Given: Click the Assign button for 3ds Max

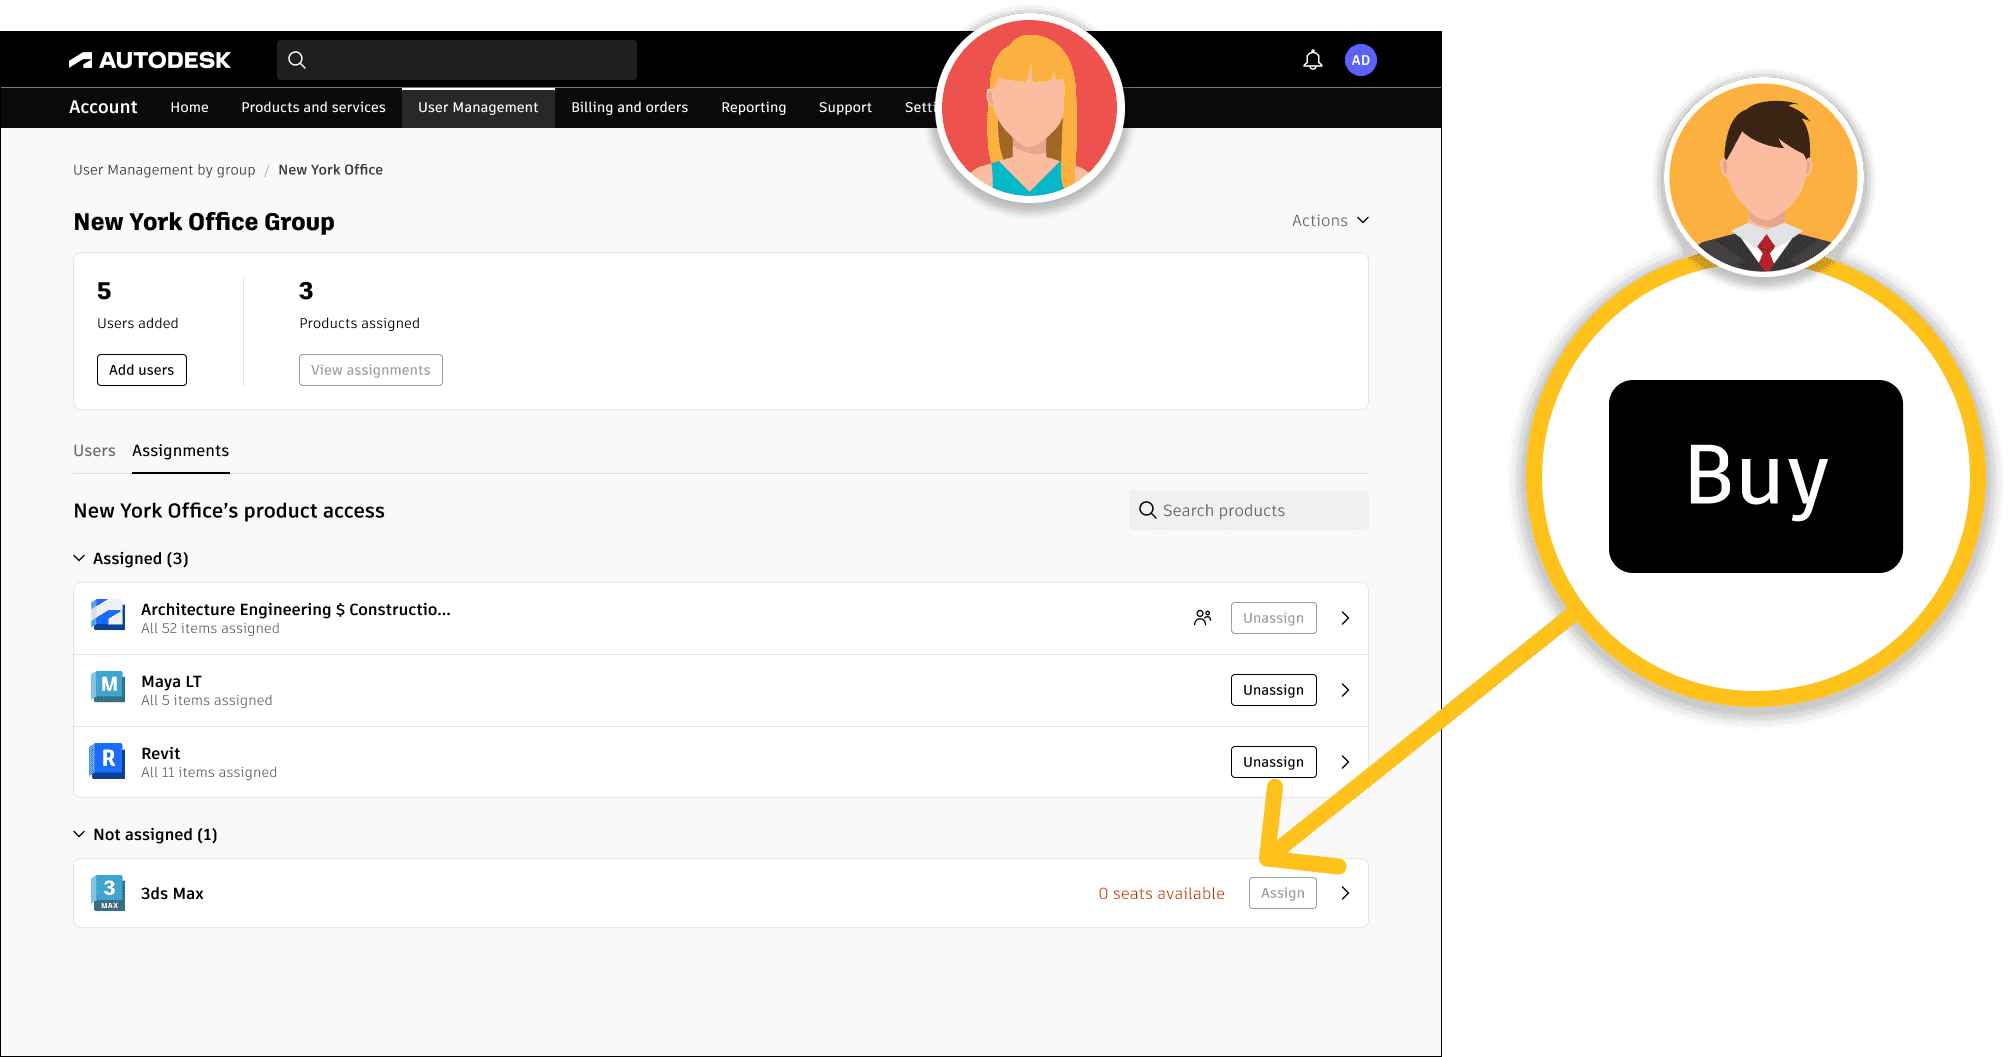Looking at the screenshot, I should (x=1282, y=893).
